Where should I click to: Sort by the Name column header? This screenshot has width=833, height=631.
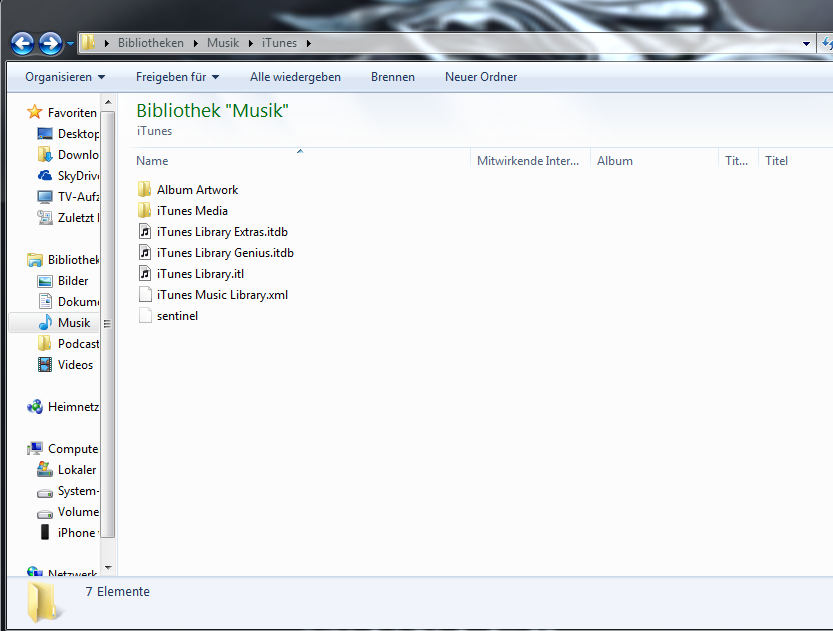(300, 161)
